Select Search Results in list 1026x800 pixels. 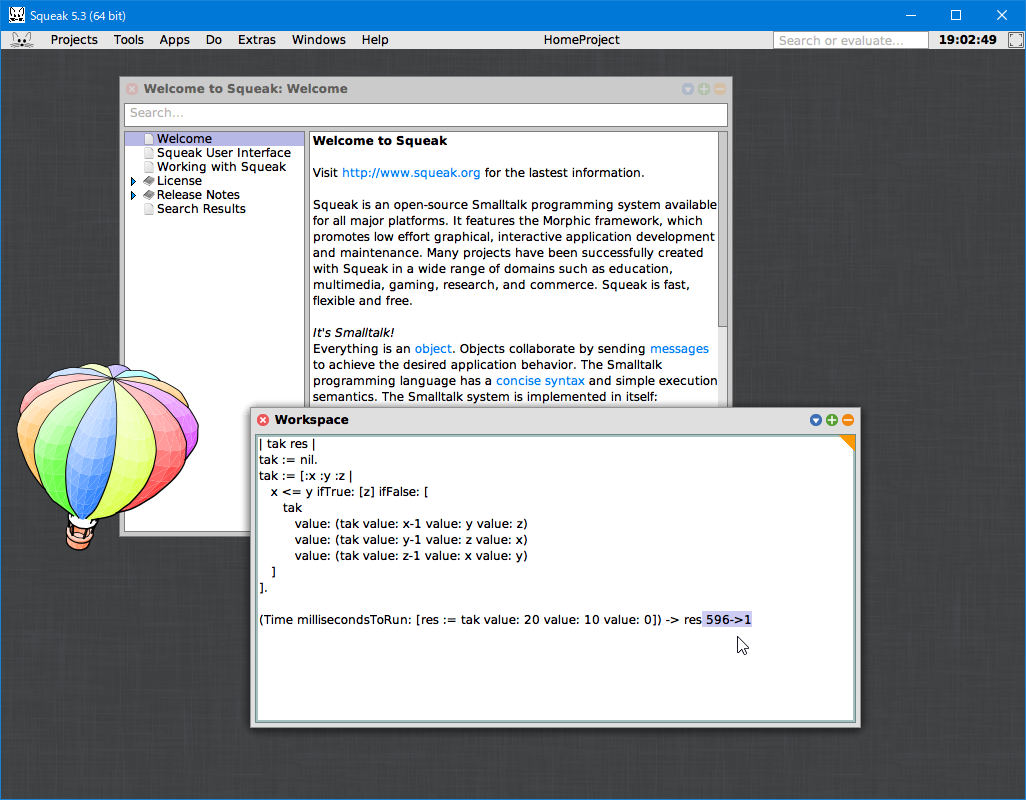pos(201,209)
